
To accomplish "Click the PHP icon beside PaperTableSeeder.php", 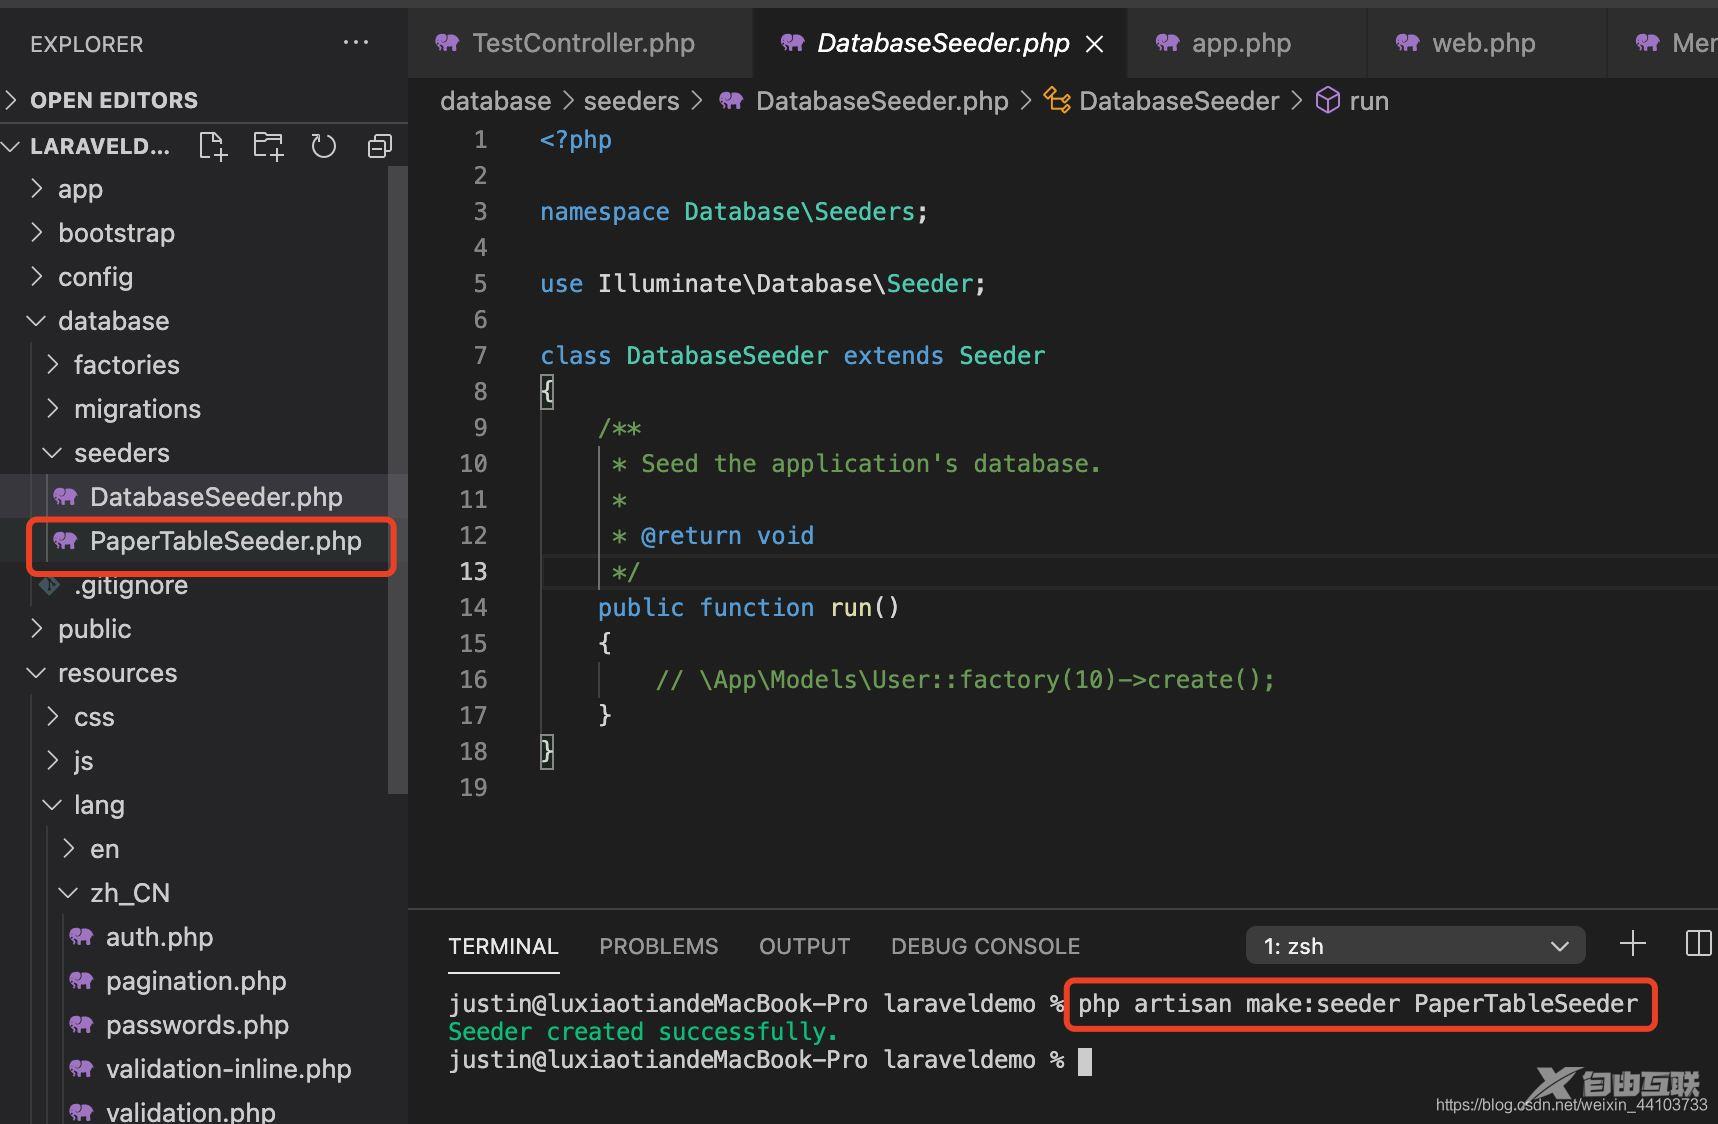I will (x=65, y=541).
